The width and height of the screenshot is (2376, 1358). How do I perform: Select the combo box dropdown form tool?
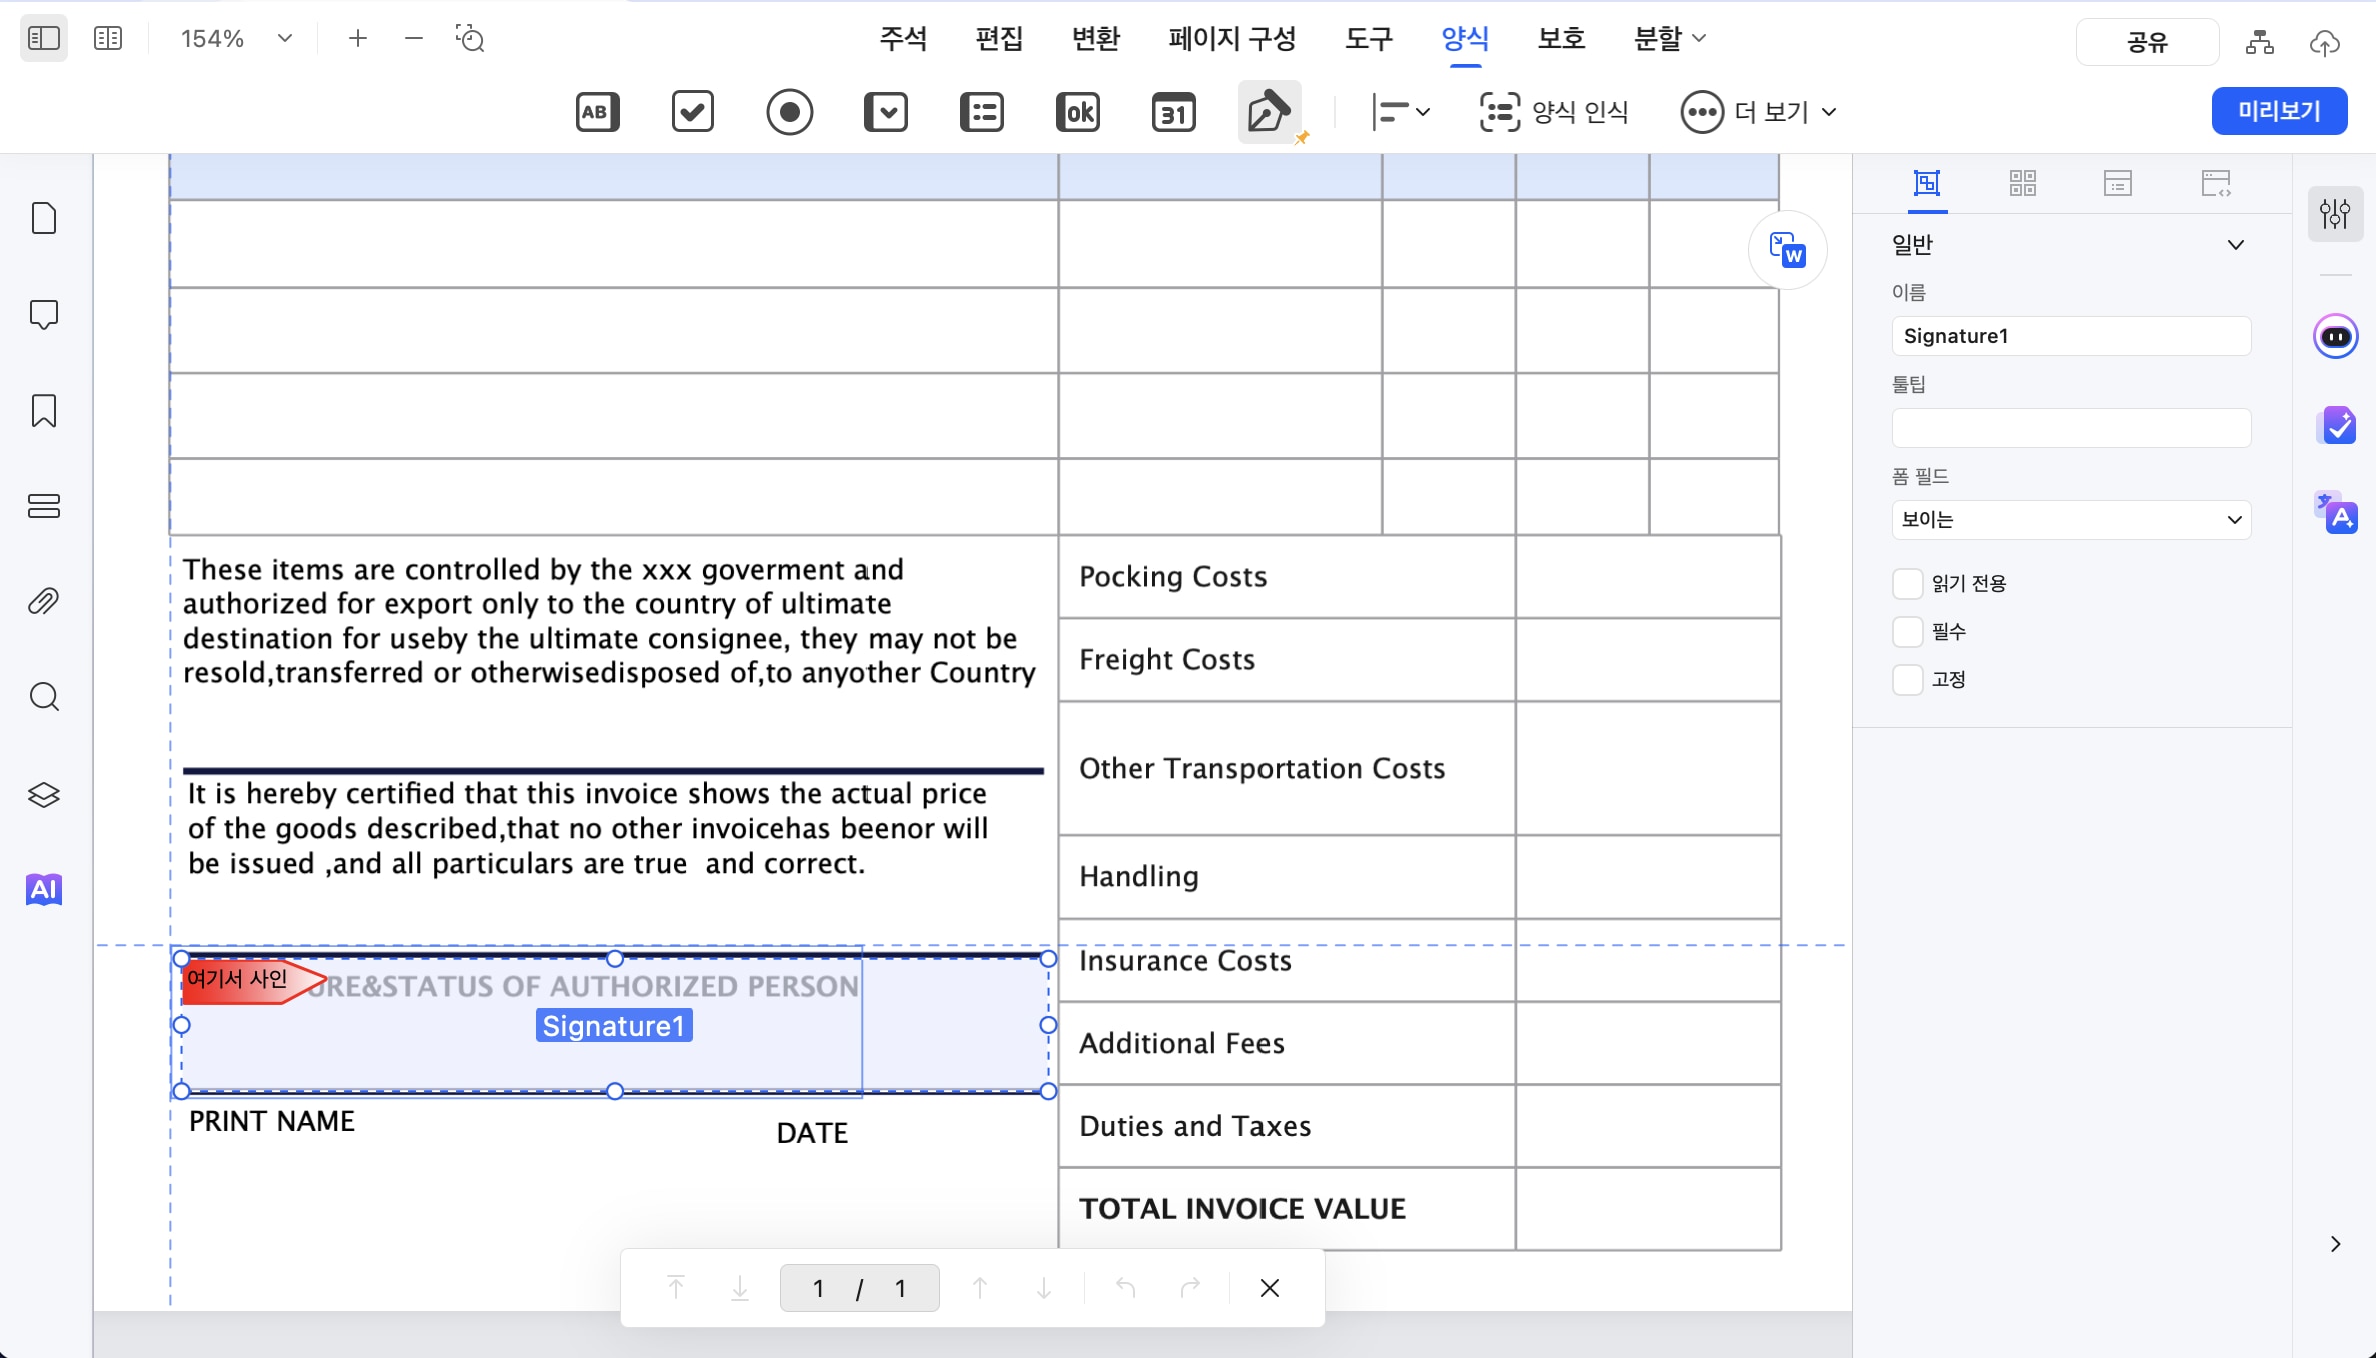click(x=886, y=112)
